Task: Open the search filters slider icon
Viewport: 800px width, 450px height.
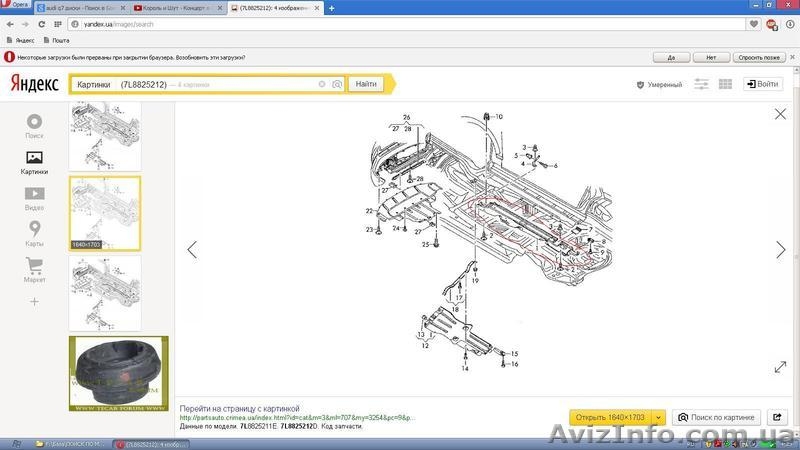Action: pos(702,85)
